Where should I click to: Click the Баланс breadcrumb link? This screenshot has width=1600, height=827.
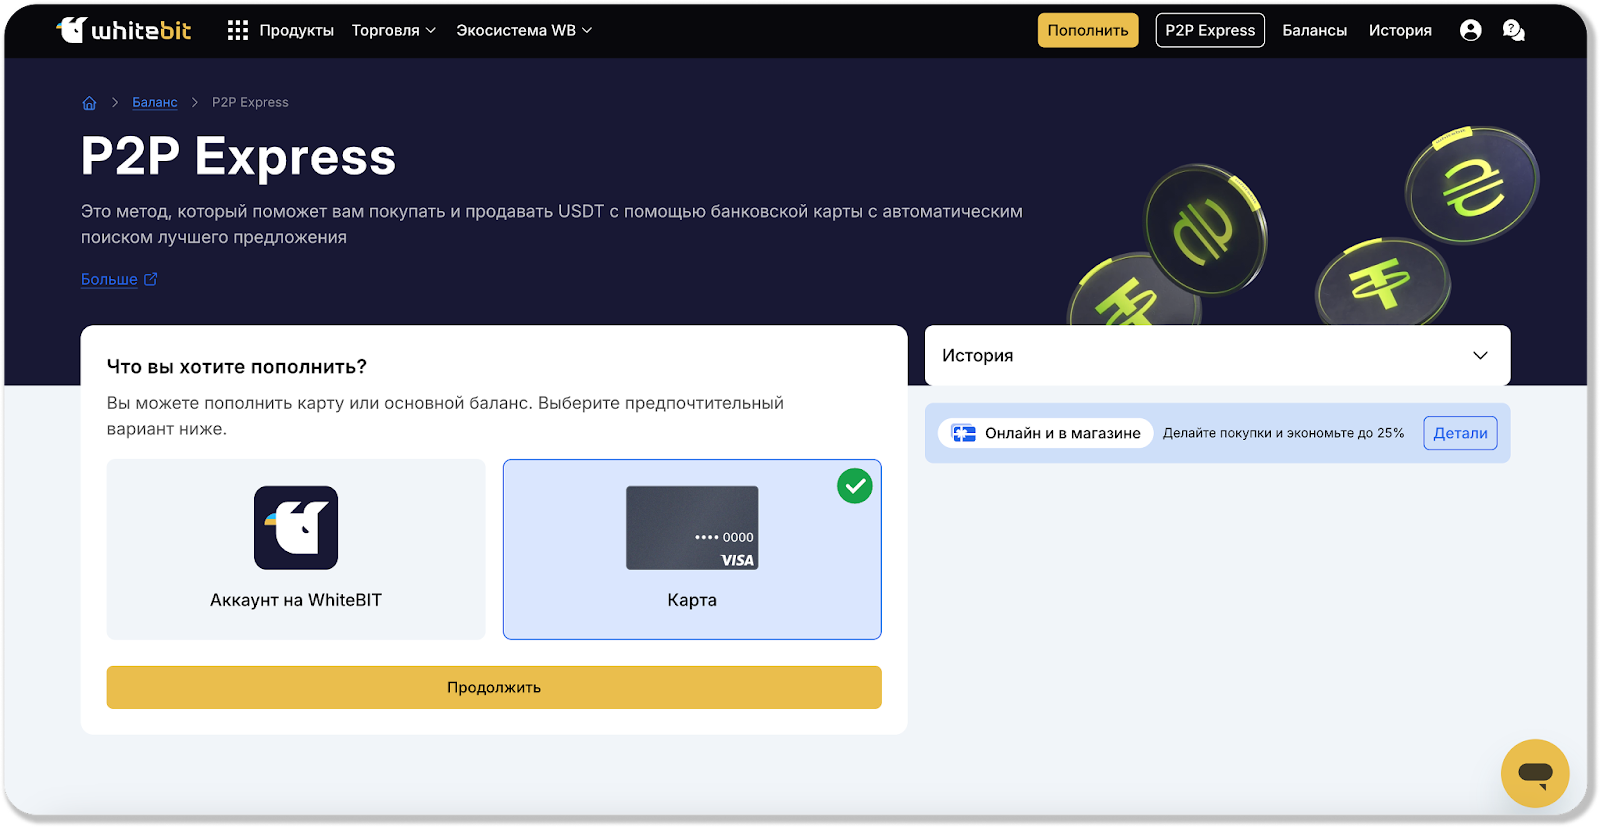click(x=155, y=102)
